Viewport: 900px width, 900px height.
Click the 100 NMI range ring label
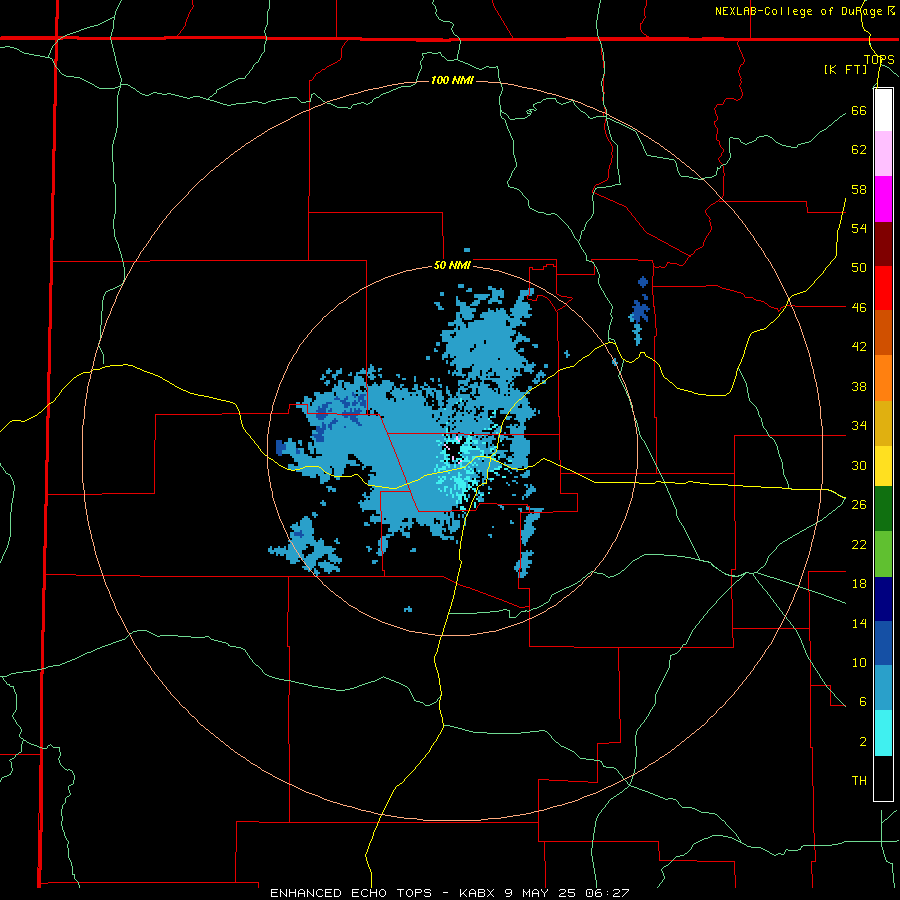pos(452,80)
